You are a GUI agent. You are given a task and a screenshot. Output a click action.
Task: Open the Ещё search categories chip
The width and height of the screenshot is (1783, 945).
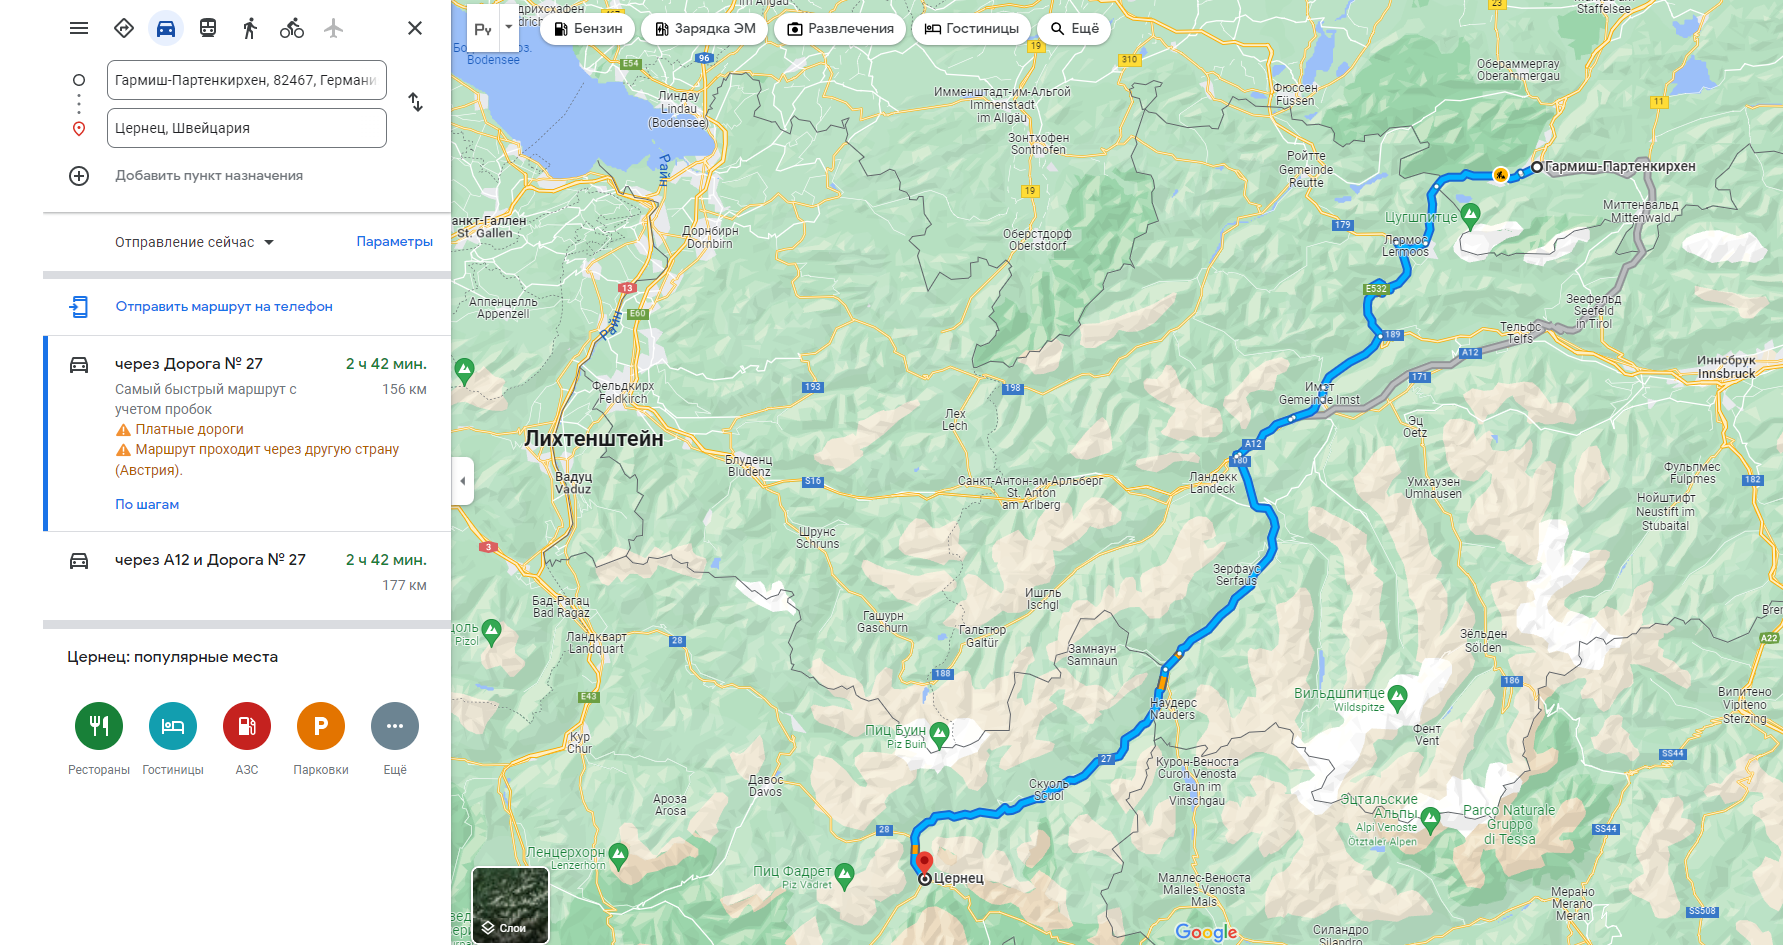point(1074,28)
